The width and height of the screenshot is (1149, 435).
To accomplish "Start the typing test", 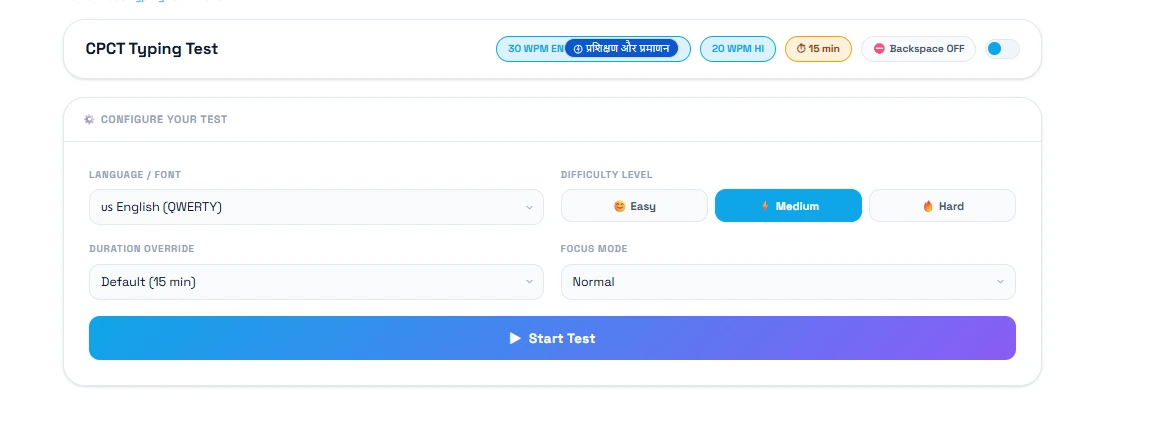I will click(x=552, y=338).
